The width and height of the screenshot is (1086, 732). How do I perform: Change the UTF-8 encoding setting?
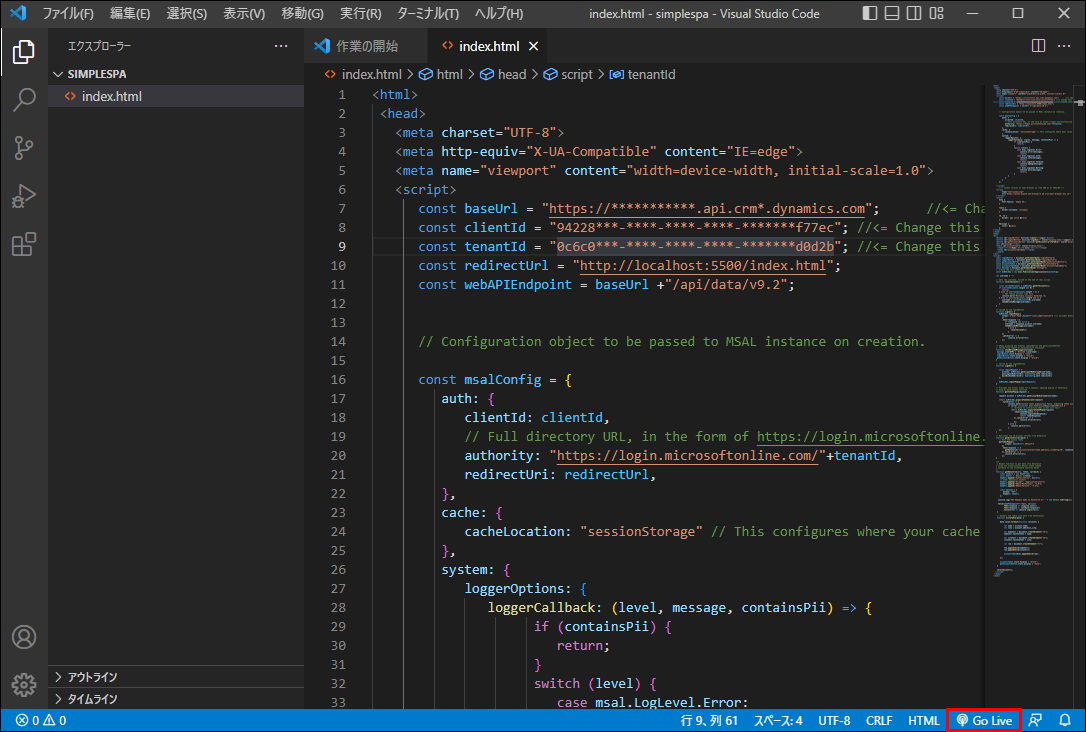click(x=834, y=720)
